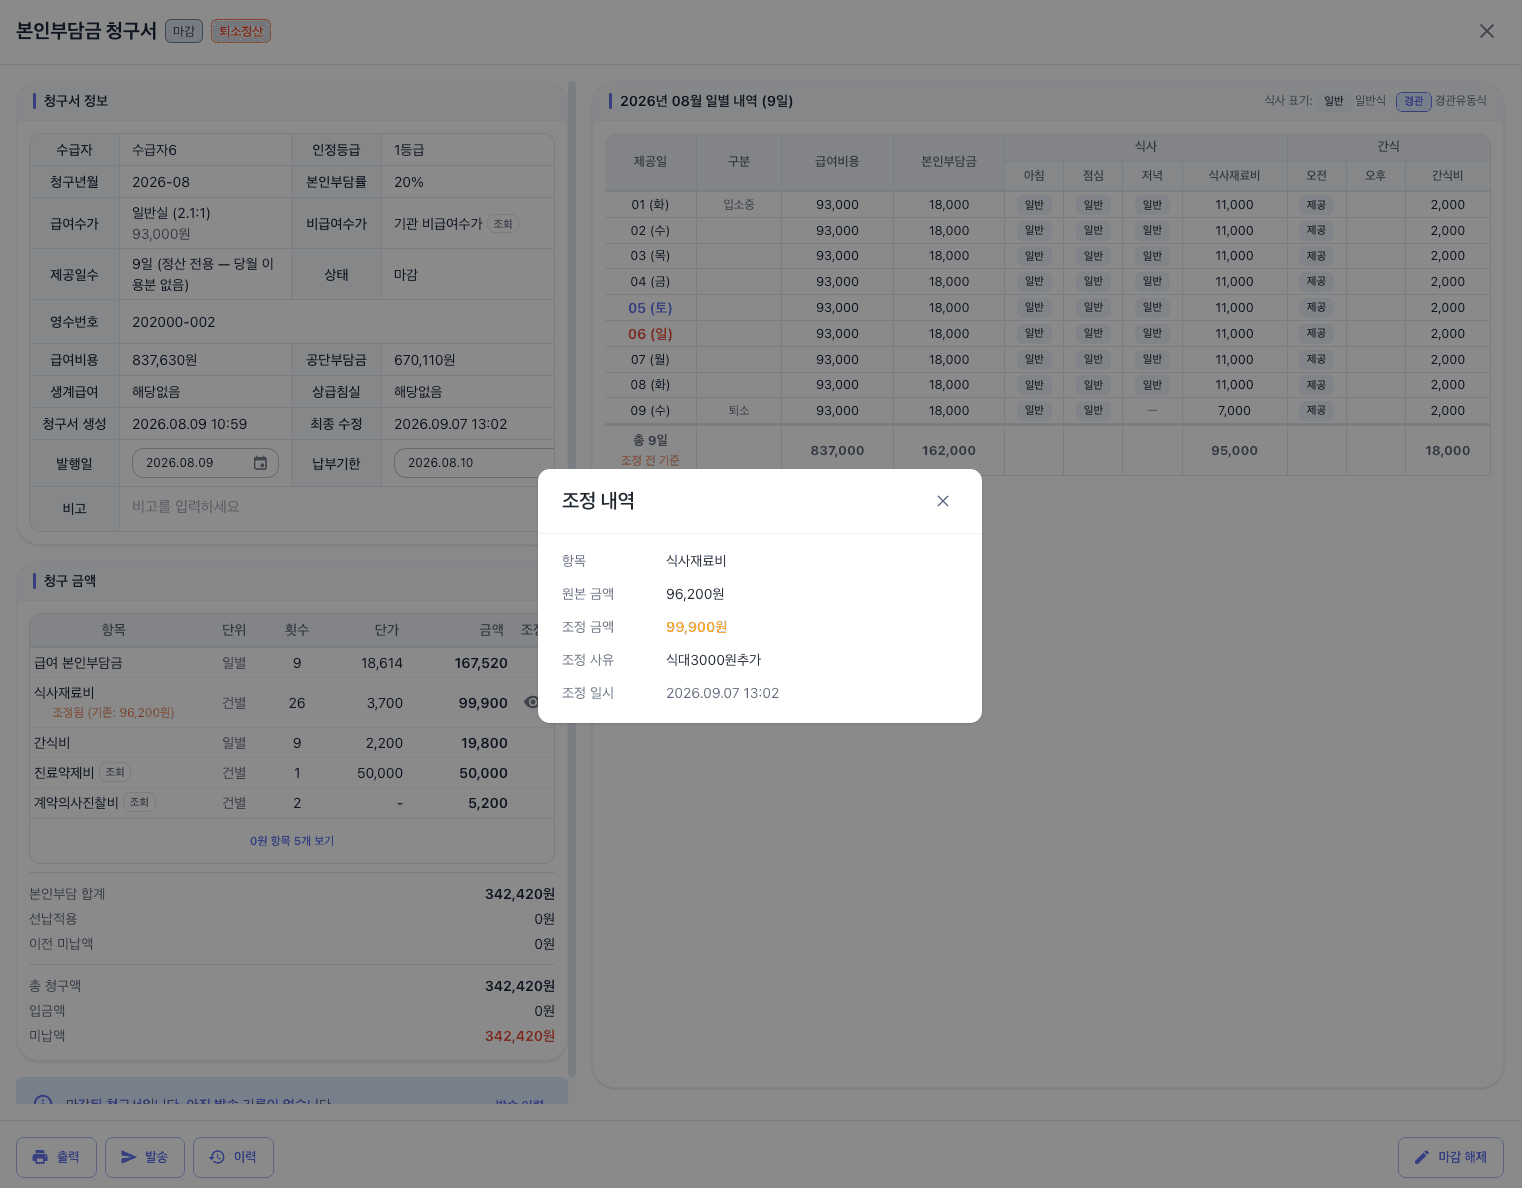Open the 0원 항목 5개 보기 link
1522x1188 pixels.
click(292, 841)
